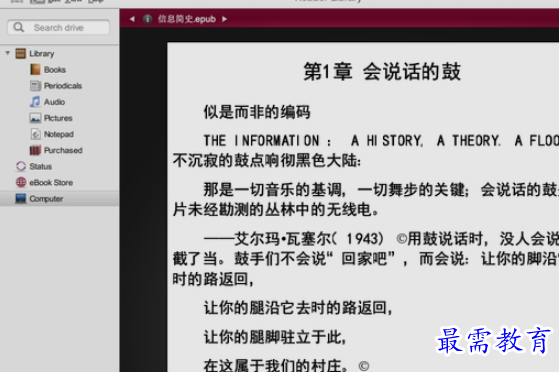Select the eBook Store label
The width and height of the screenshot is (559, 372).
(51, 183)
